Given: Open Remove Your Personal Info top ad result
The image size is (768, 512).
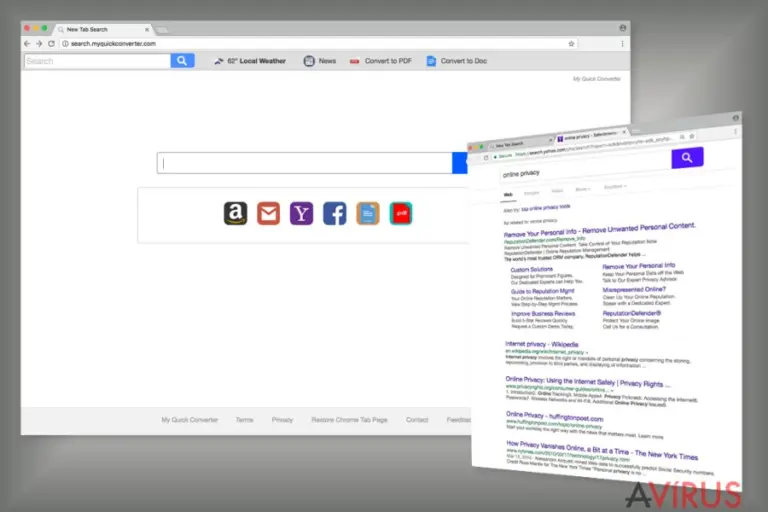Looking at the screenshot, I should coord(600,230).
